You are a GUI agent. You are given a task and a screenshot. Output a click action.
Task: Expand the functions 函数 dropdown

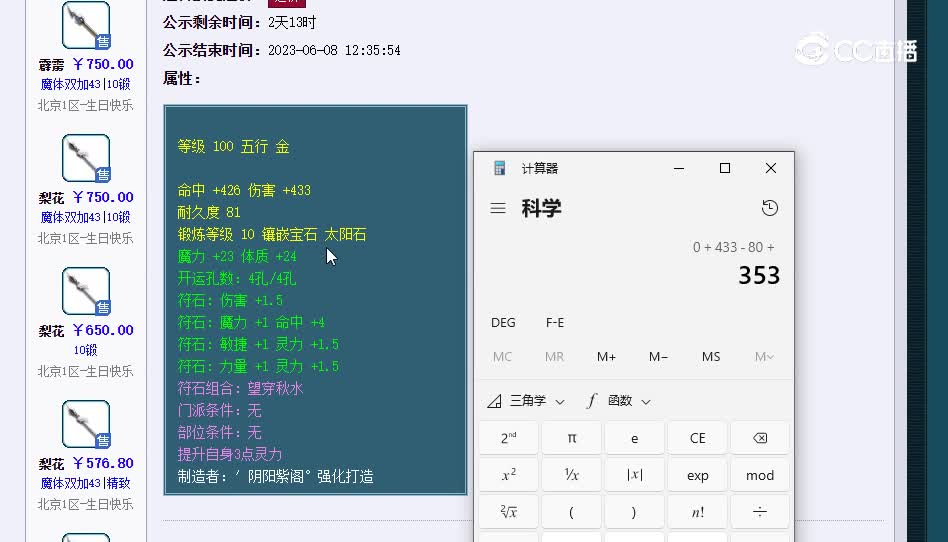(619, 400)
